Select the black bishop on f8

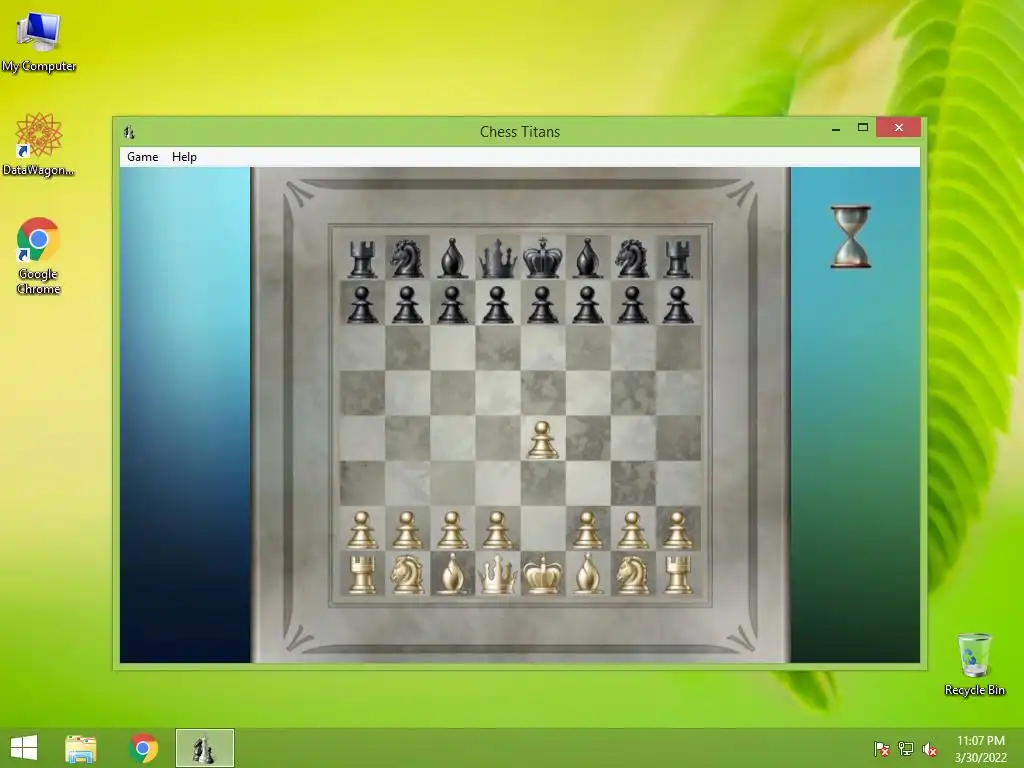coord(588,259)
